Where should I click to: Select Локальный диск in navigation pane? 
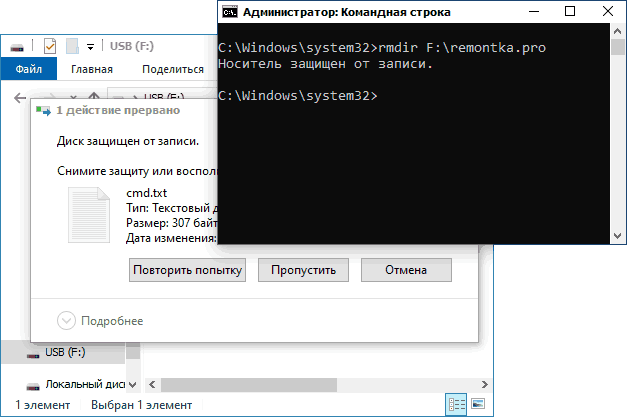[x=75, y=385]
